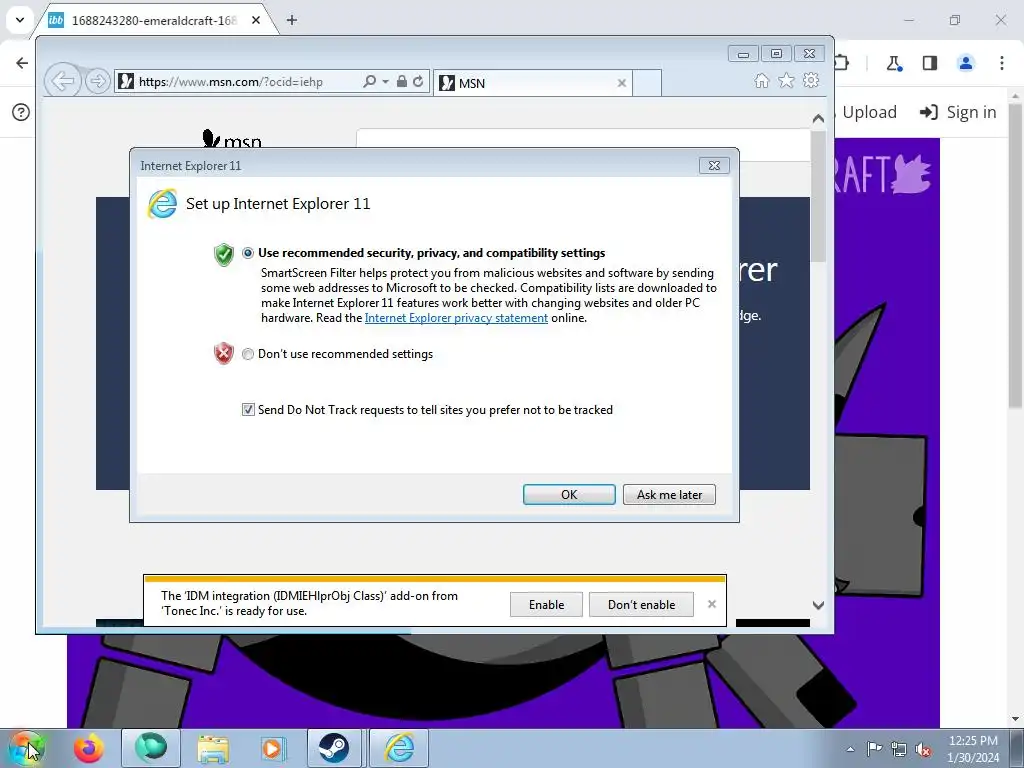Click Chrome back arrow button
The image size is (1024, 768).
(22, 63)
